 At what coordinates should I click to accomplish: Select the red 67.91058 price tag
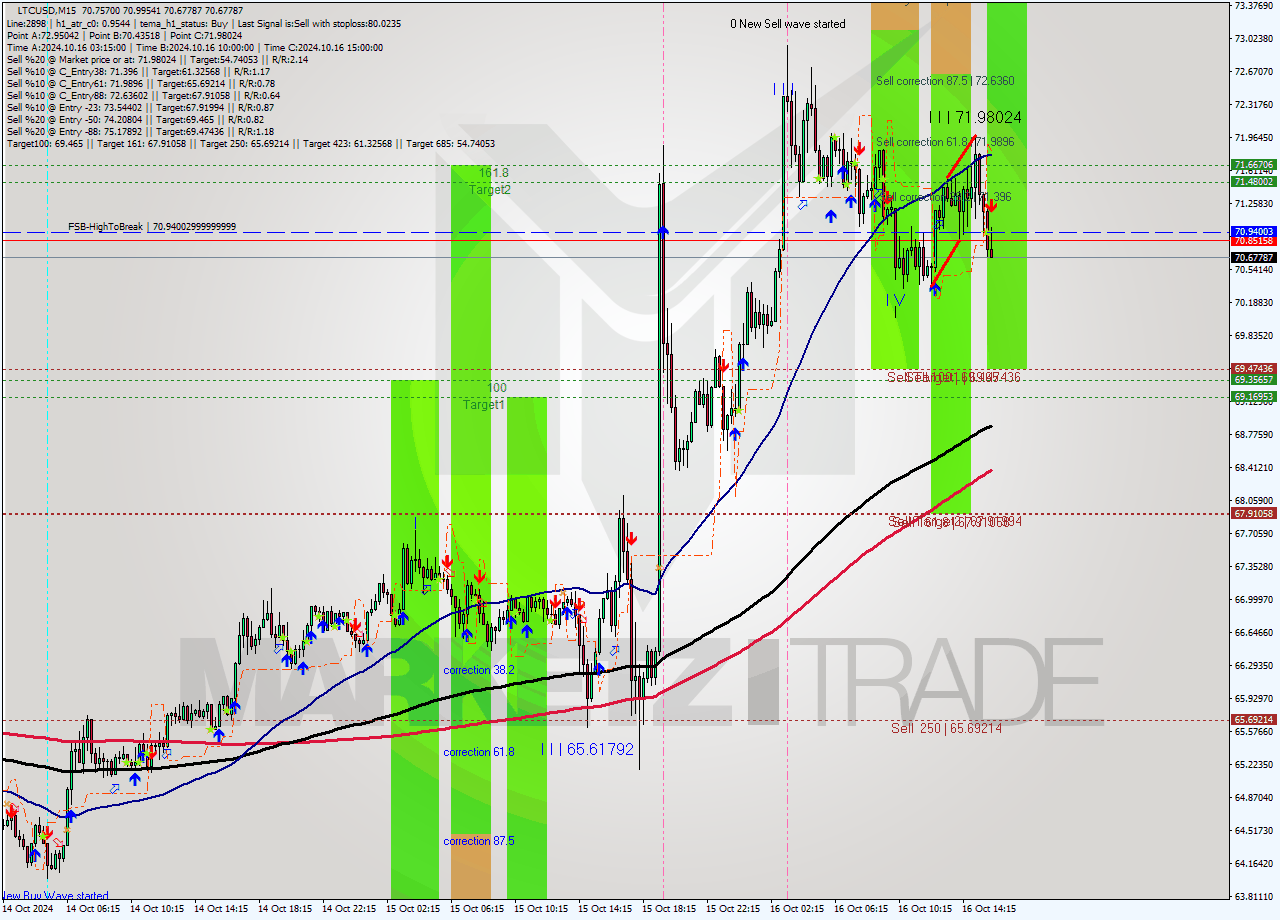1253,513
